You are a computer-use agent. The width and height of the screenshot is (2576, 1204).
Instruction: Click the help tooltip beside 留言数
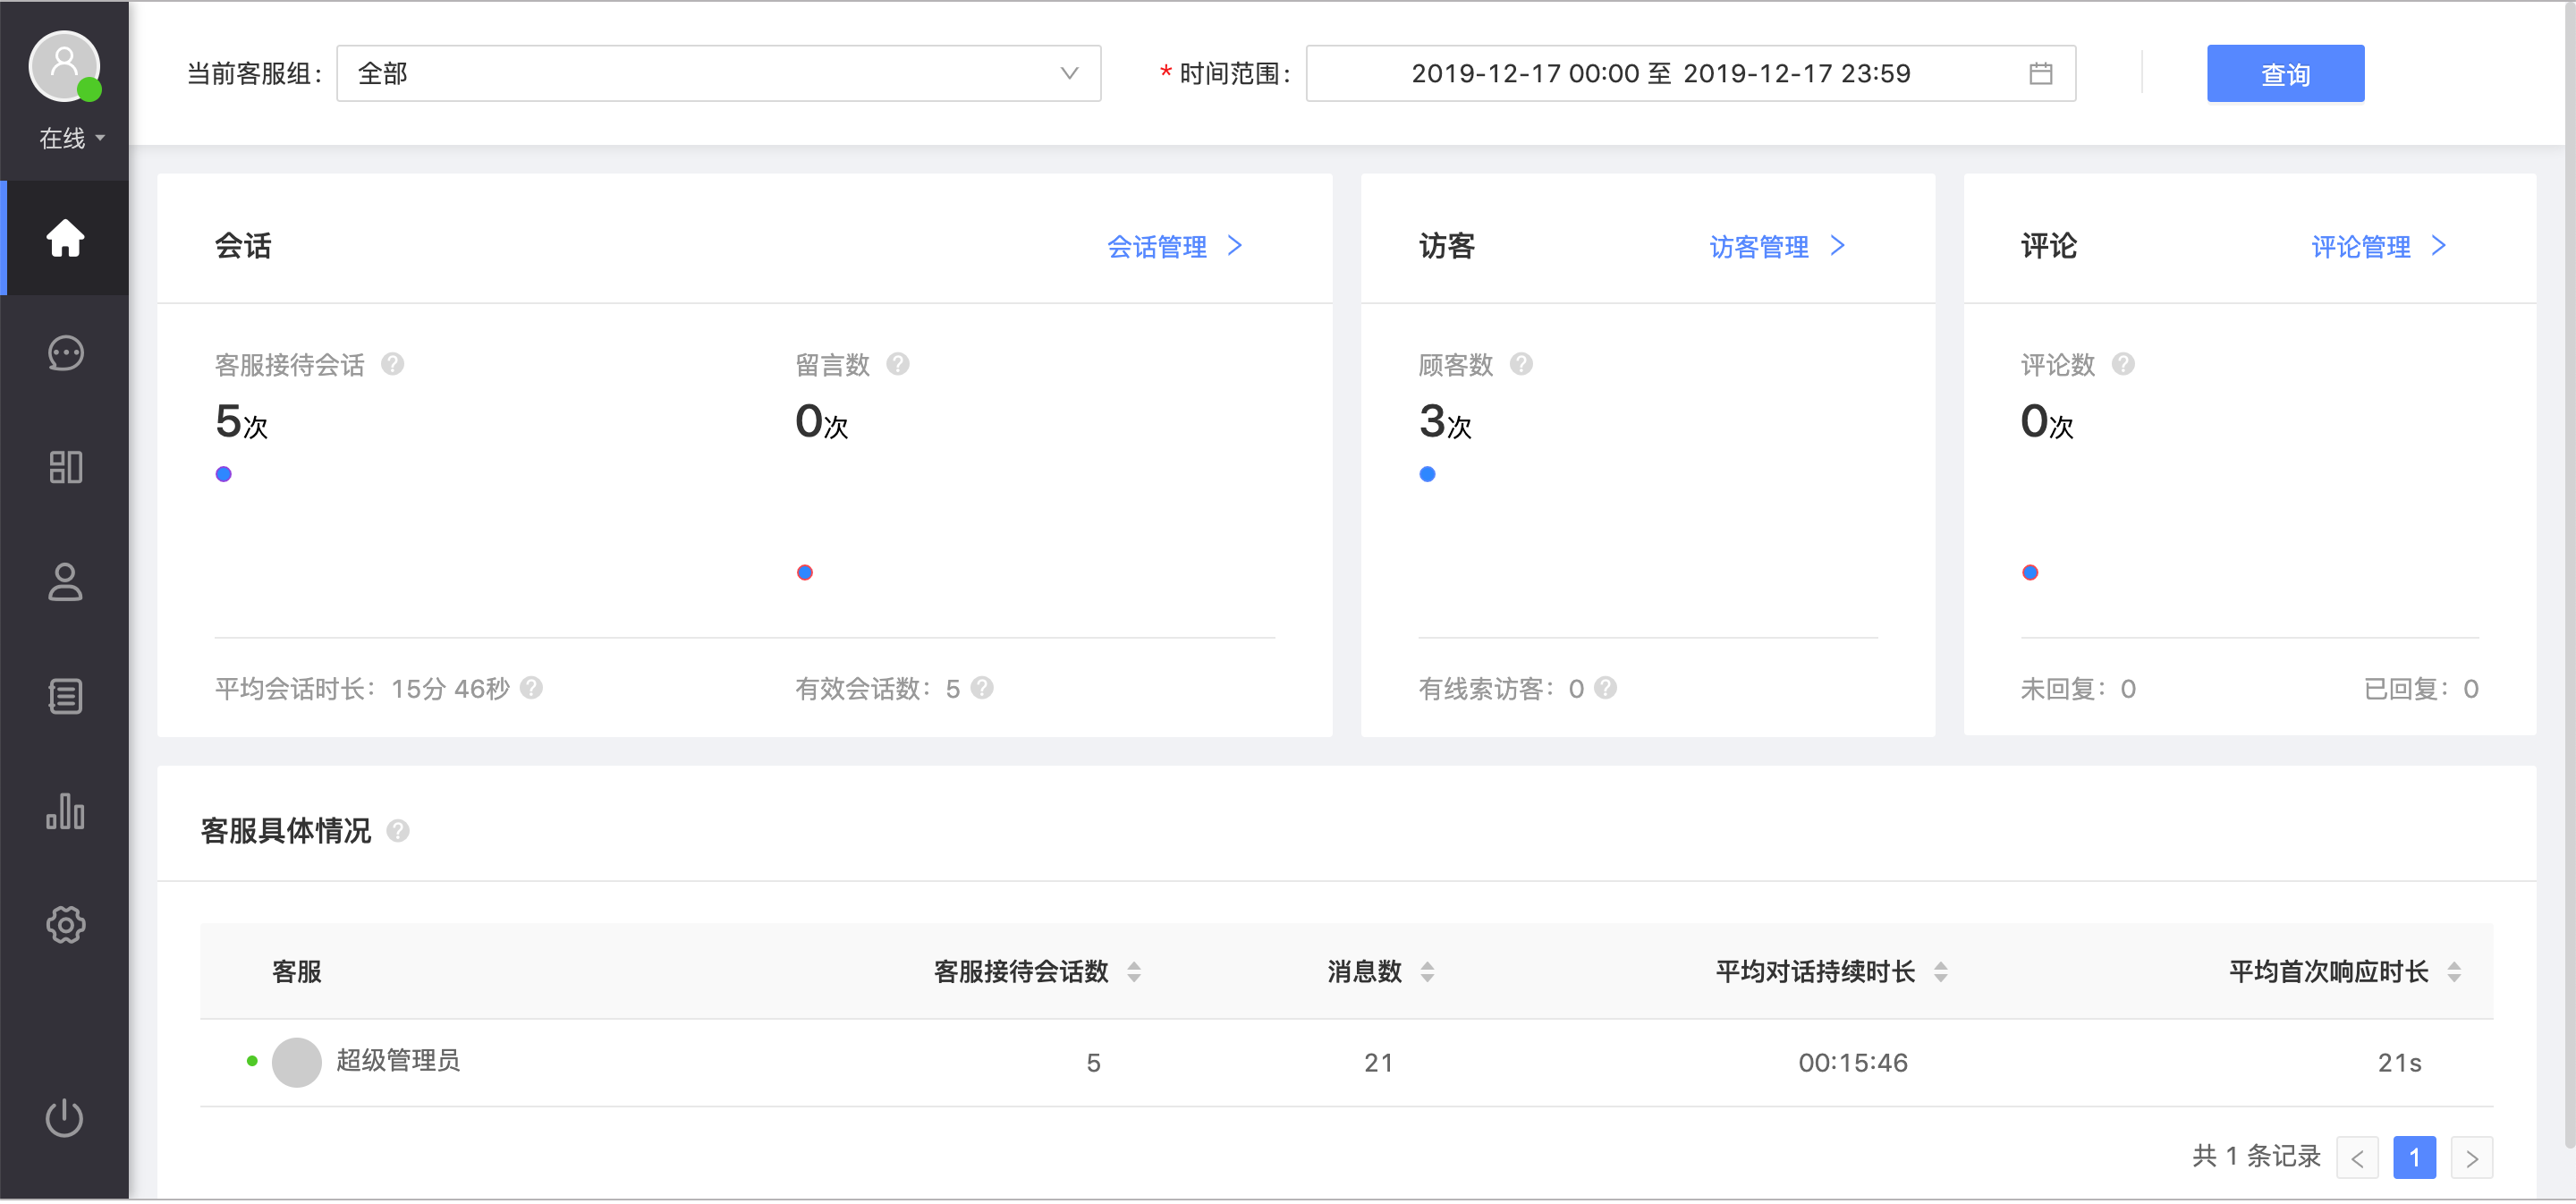click(x=898, y=364)
